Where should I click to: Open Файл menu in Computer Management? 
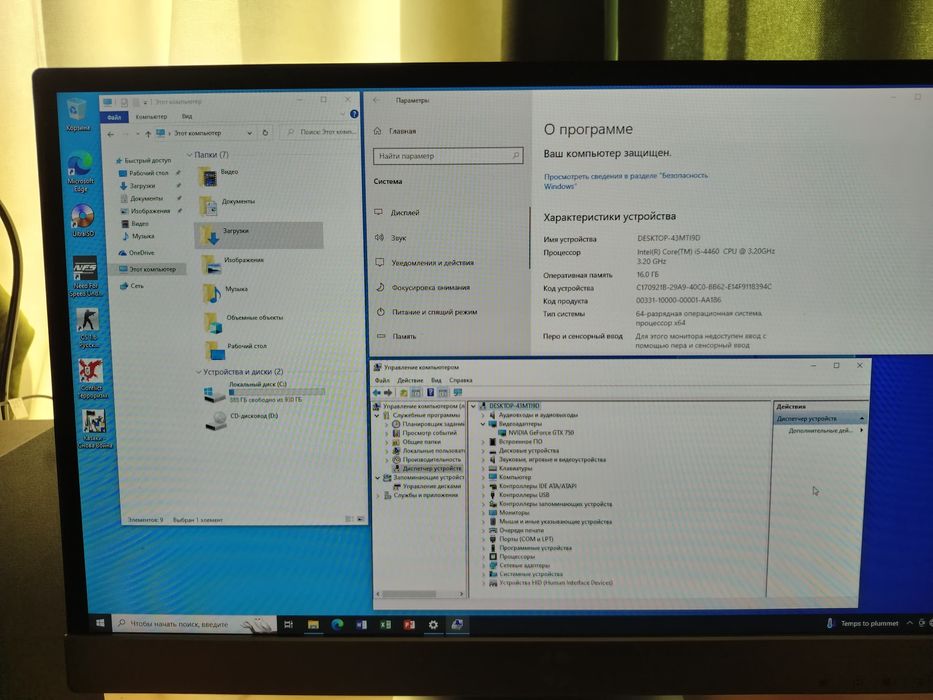coord(381,380)
